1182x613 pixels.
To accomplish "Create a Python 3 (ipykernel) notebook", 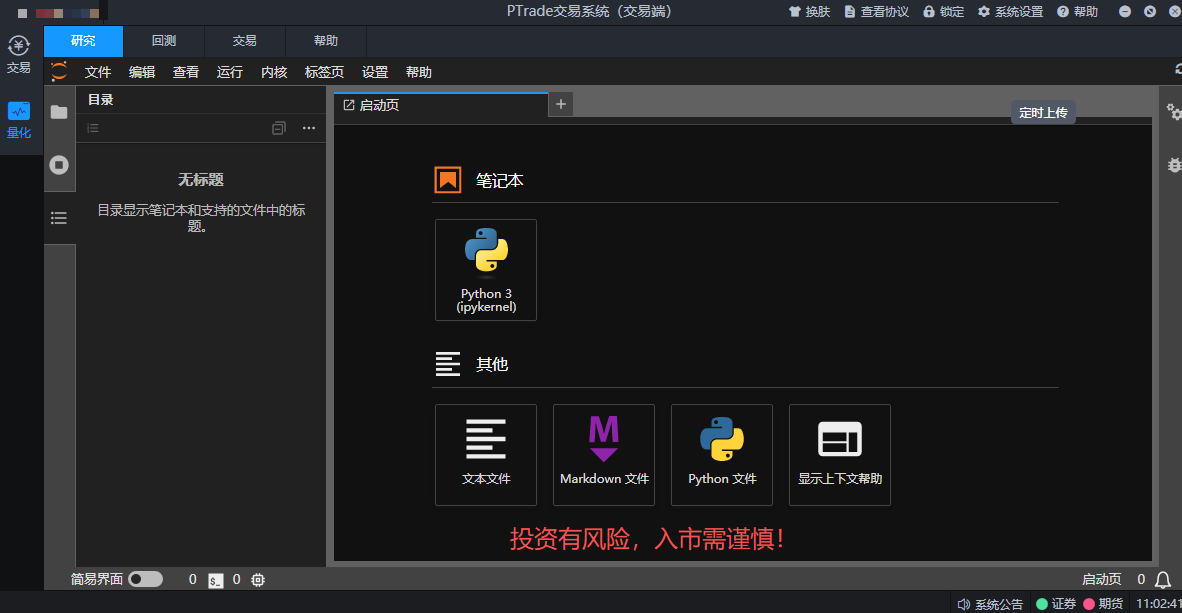I will pos(486,270).
